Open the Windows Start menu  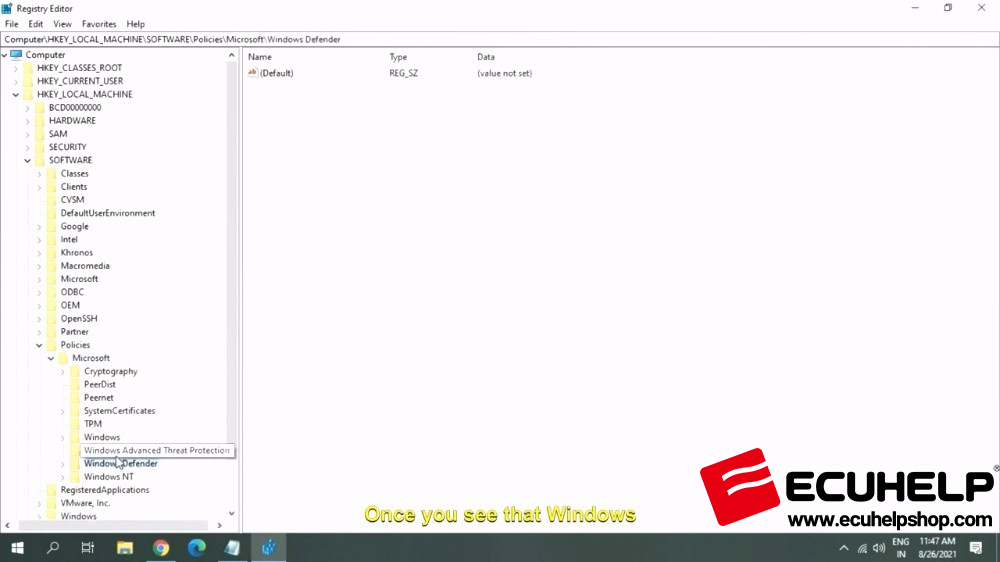point(17,548)
